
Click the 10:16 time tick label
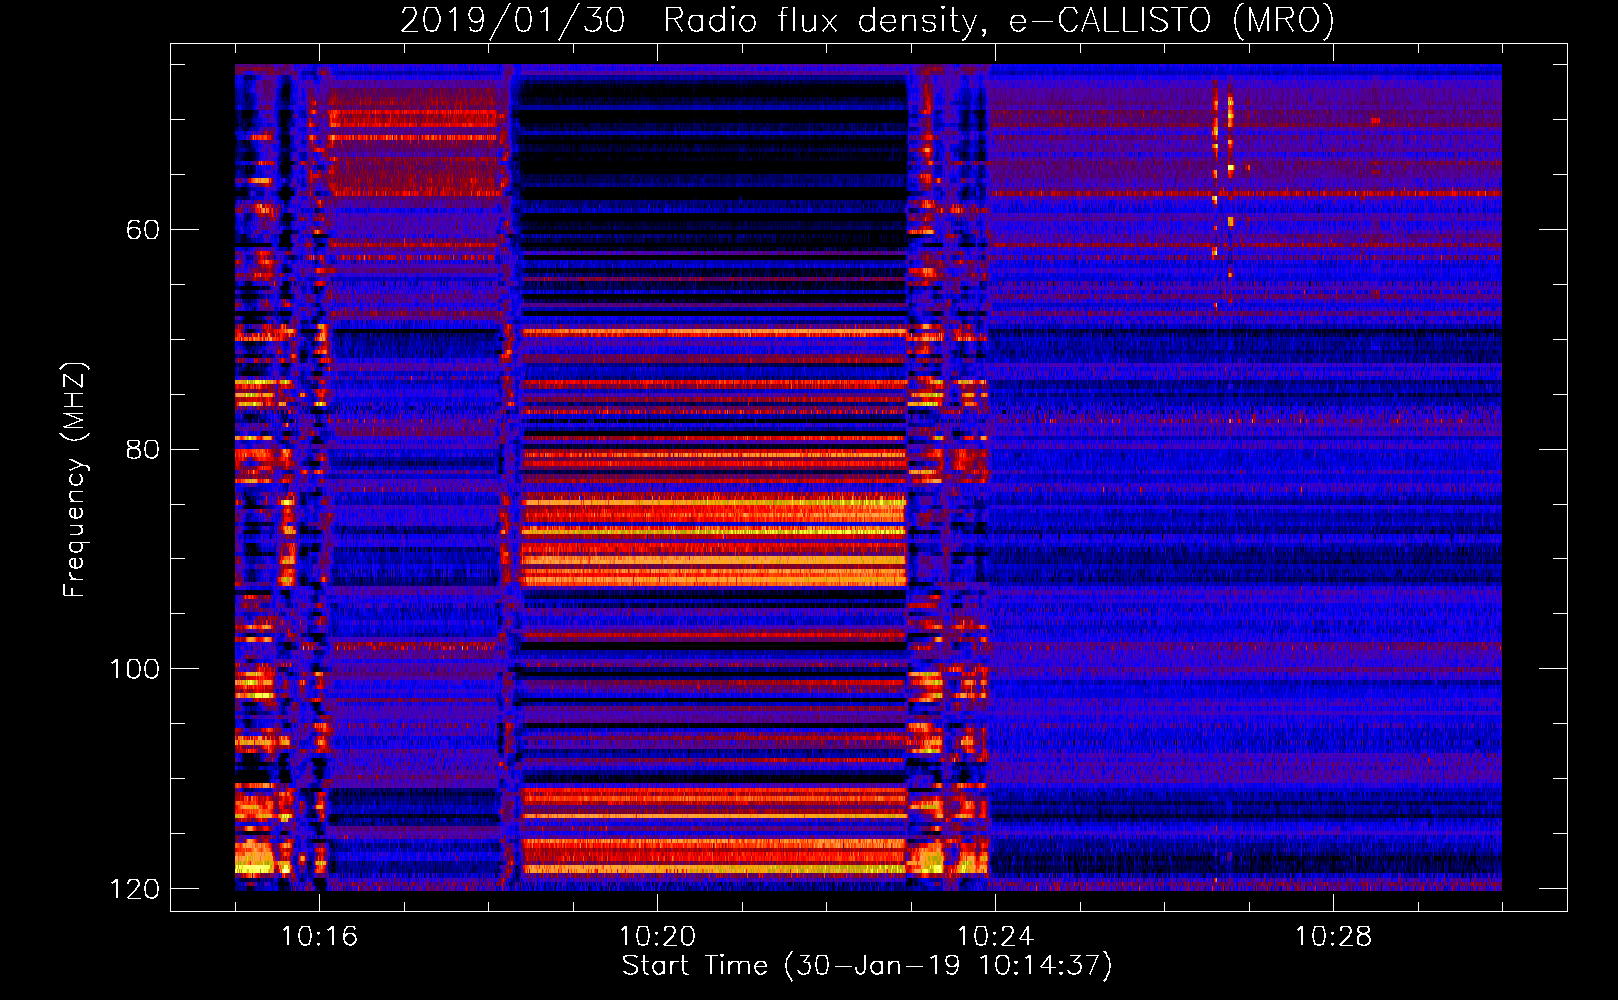coord(319,937)
